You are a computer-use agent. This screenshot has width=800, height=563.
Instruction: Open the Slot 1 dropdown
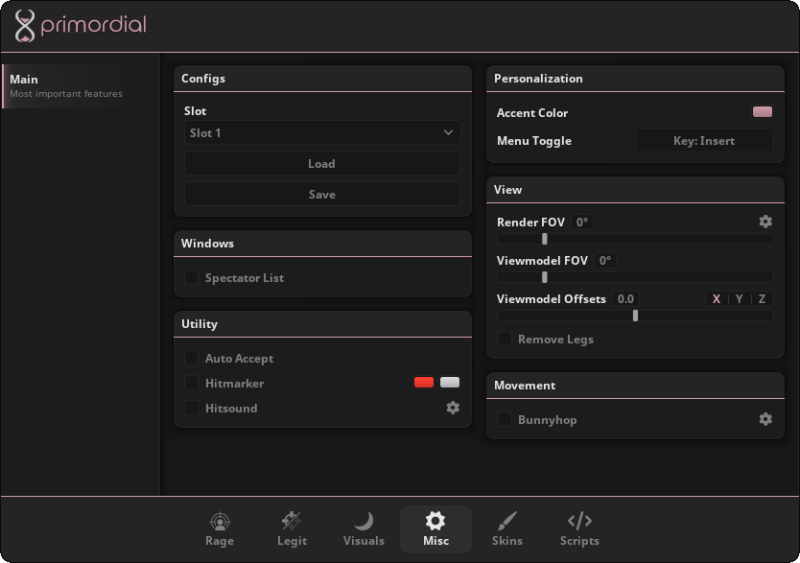coord(322,133)
